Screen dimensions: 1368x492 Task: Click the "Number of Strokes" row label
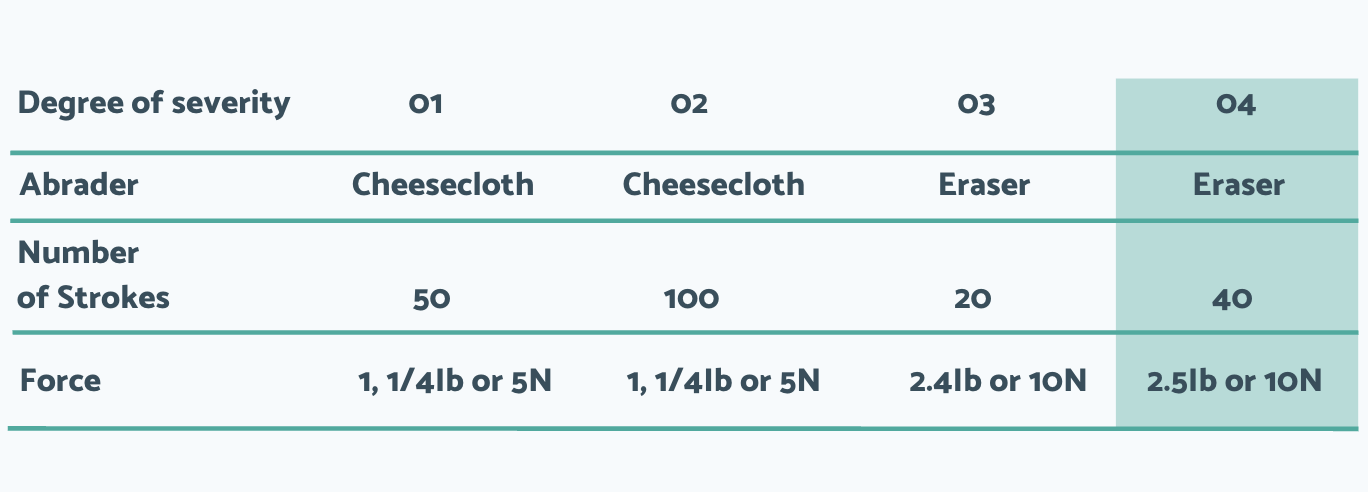[93, 275]
